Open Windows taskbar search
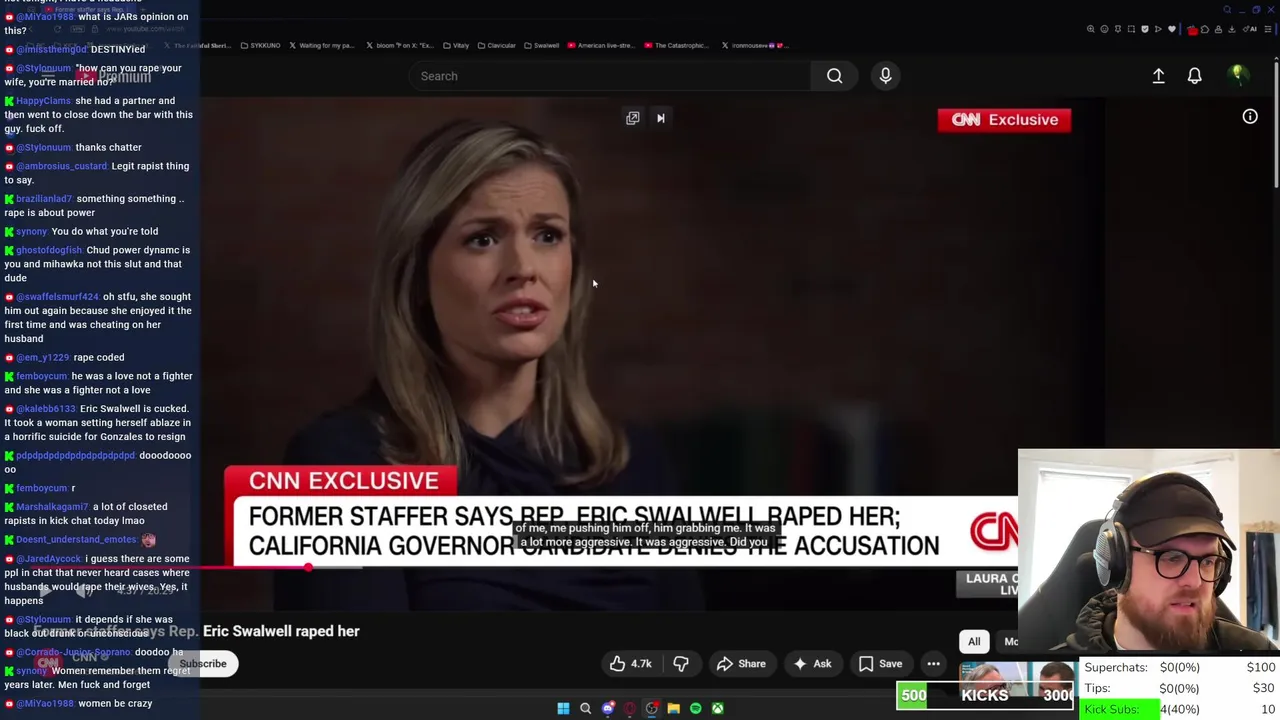Screen dimensions: 1280x720 point(585,708)
